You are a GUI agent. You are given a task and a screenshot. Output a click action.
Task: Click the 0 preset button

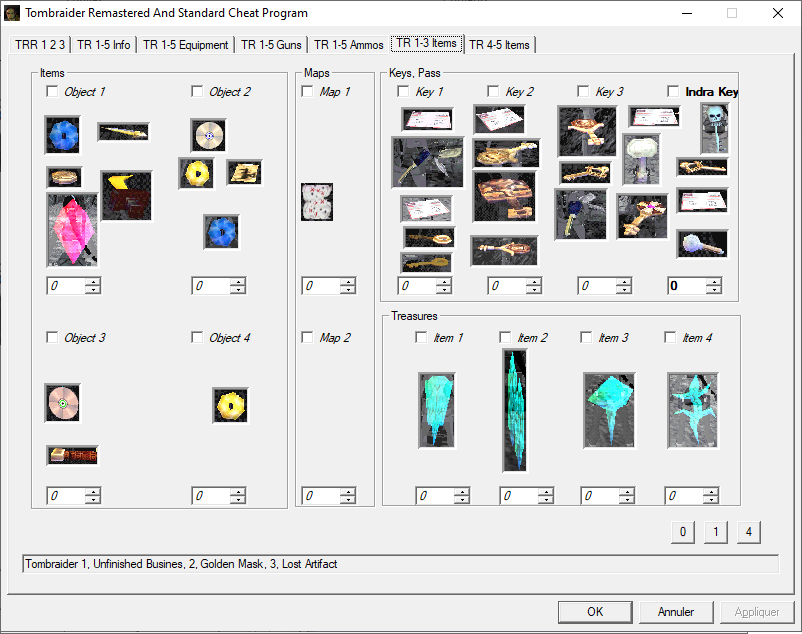coord(683,532)
